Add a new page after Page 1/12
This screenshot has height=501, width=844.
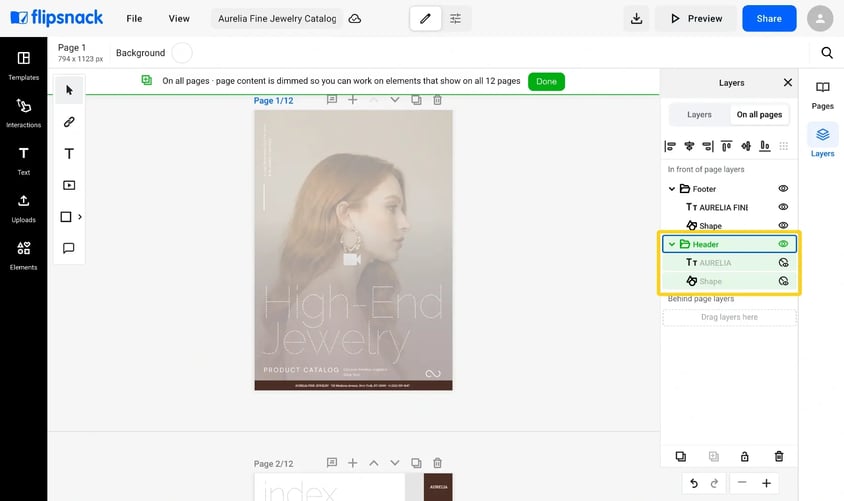353,100
